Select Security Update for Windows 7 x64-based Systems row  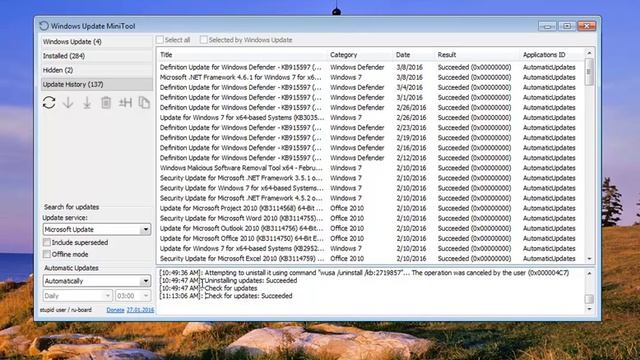click(x=371, y=188)
